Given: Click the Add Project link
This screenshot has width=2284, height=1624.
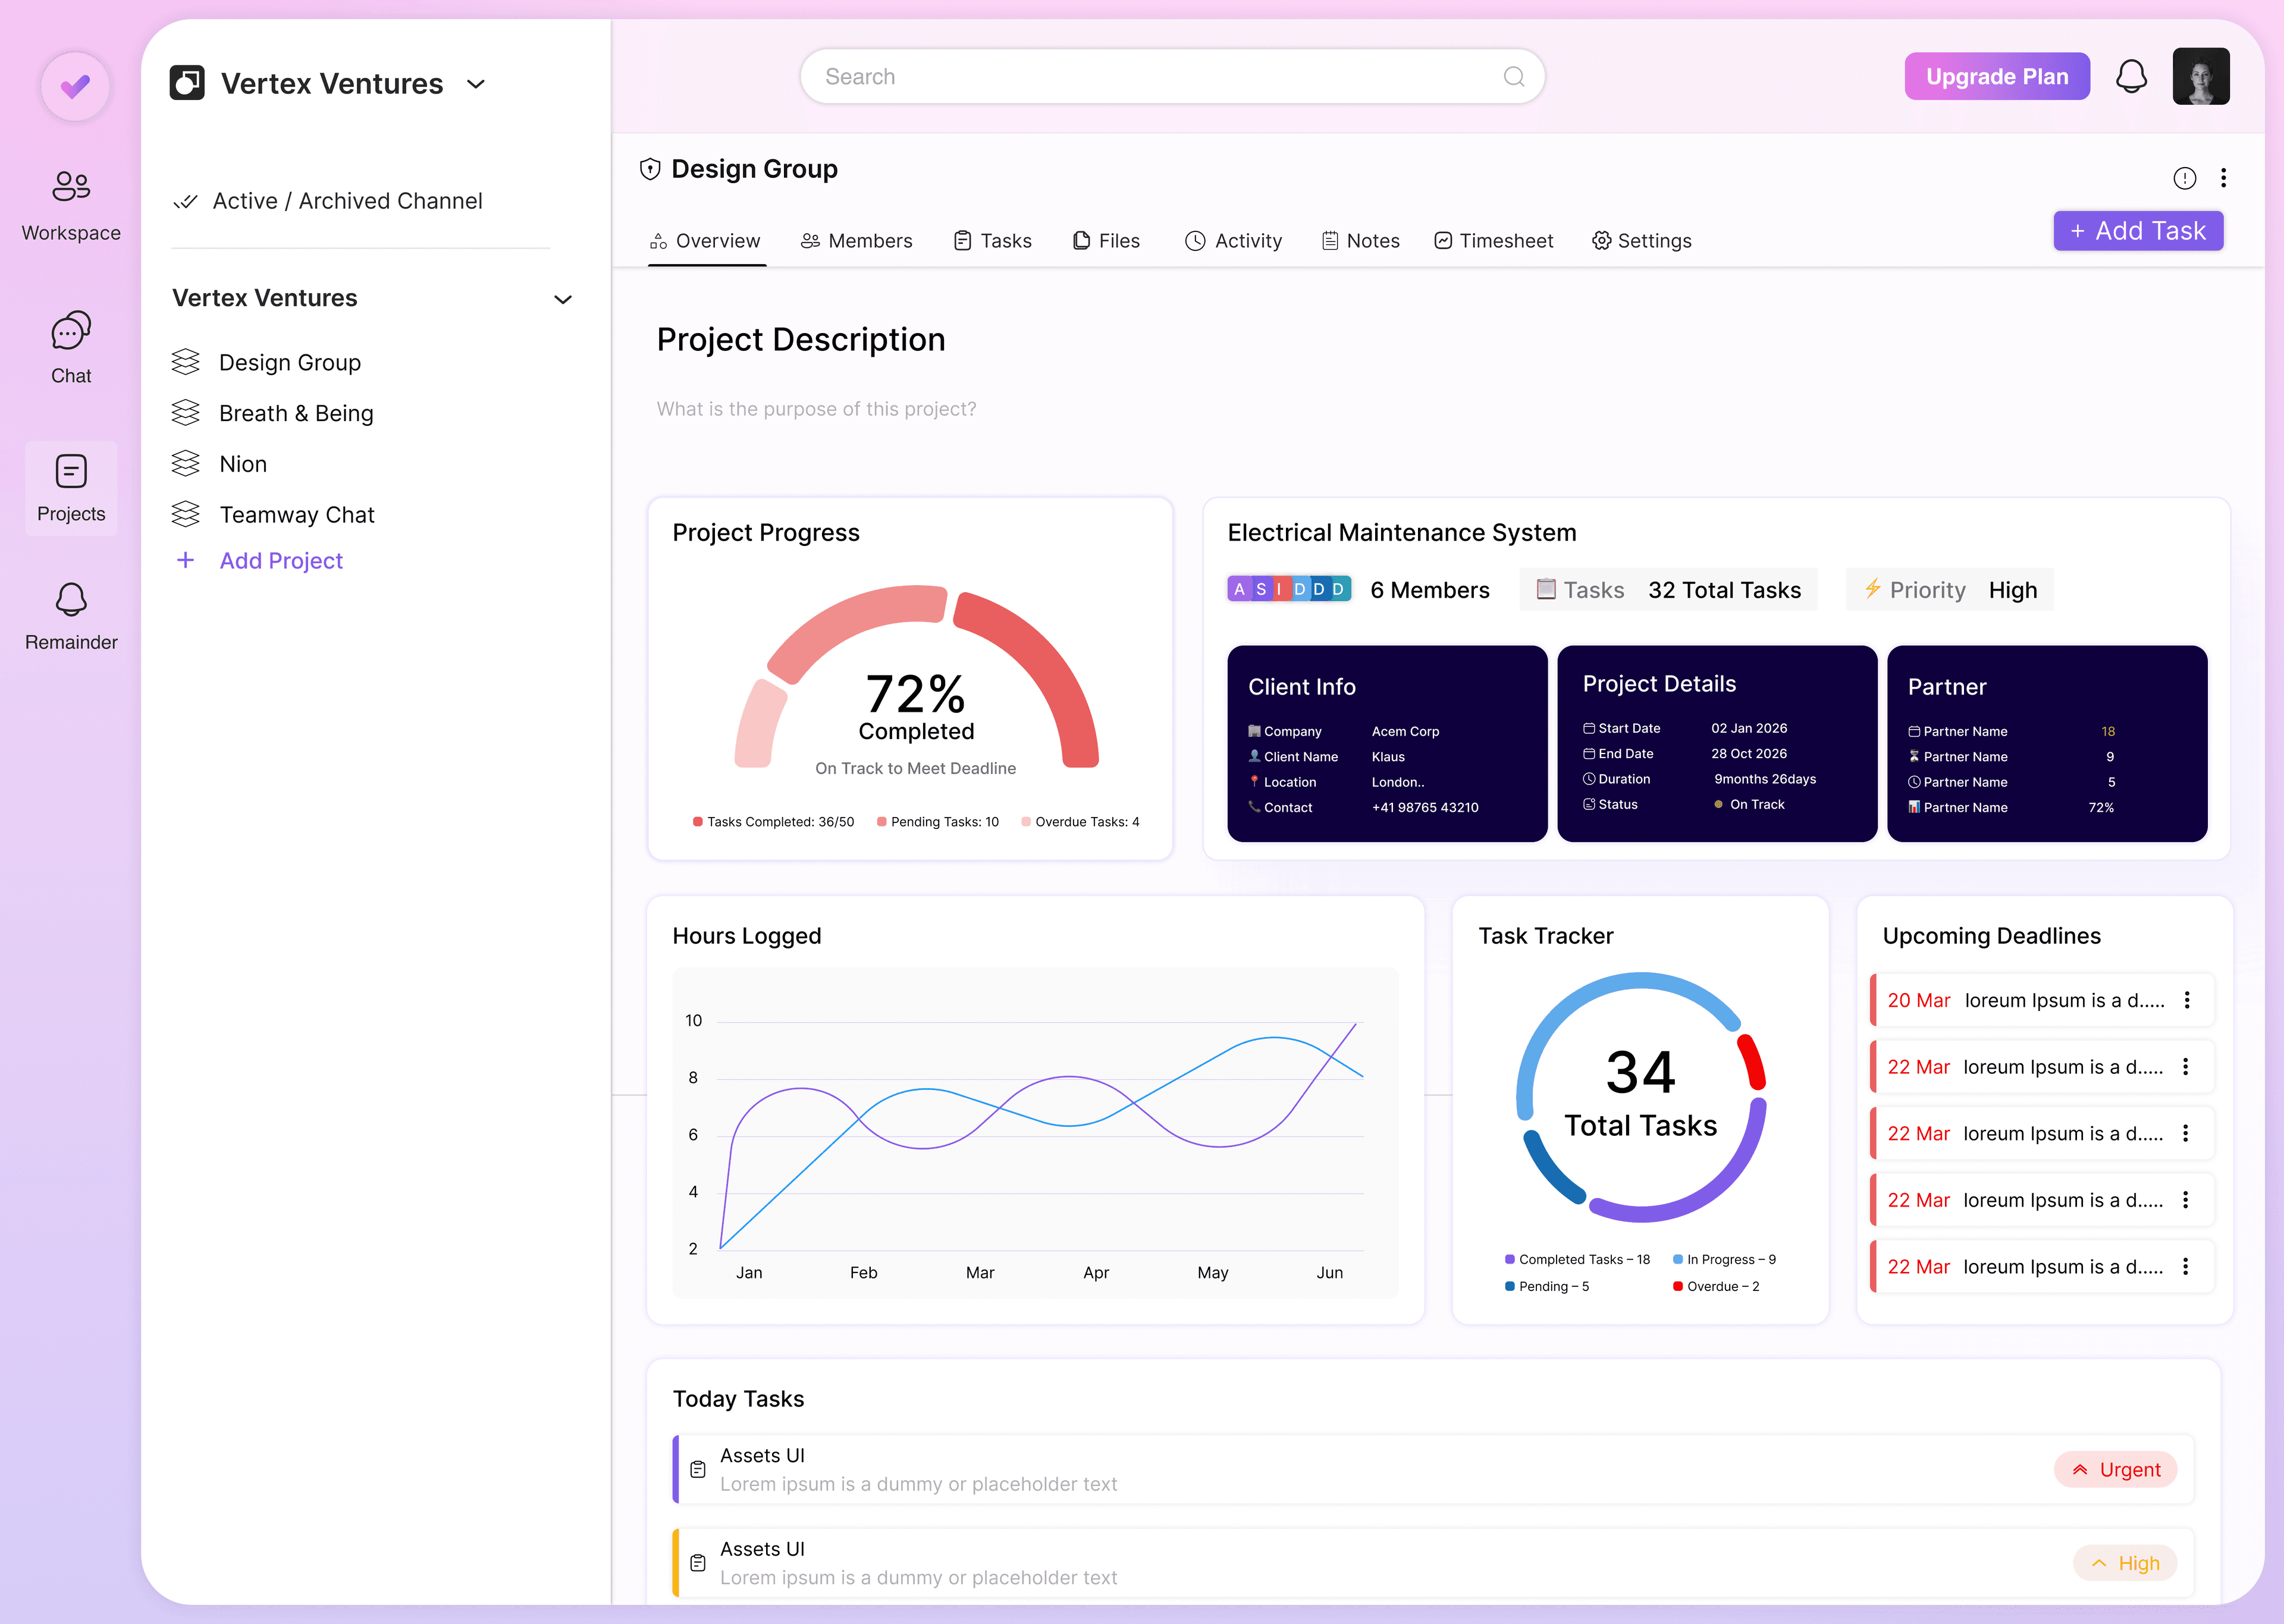Looking at the screenshot, I should click(281, 561).
